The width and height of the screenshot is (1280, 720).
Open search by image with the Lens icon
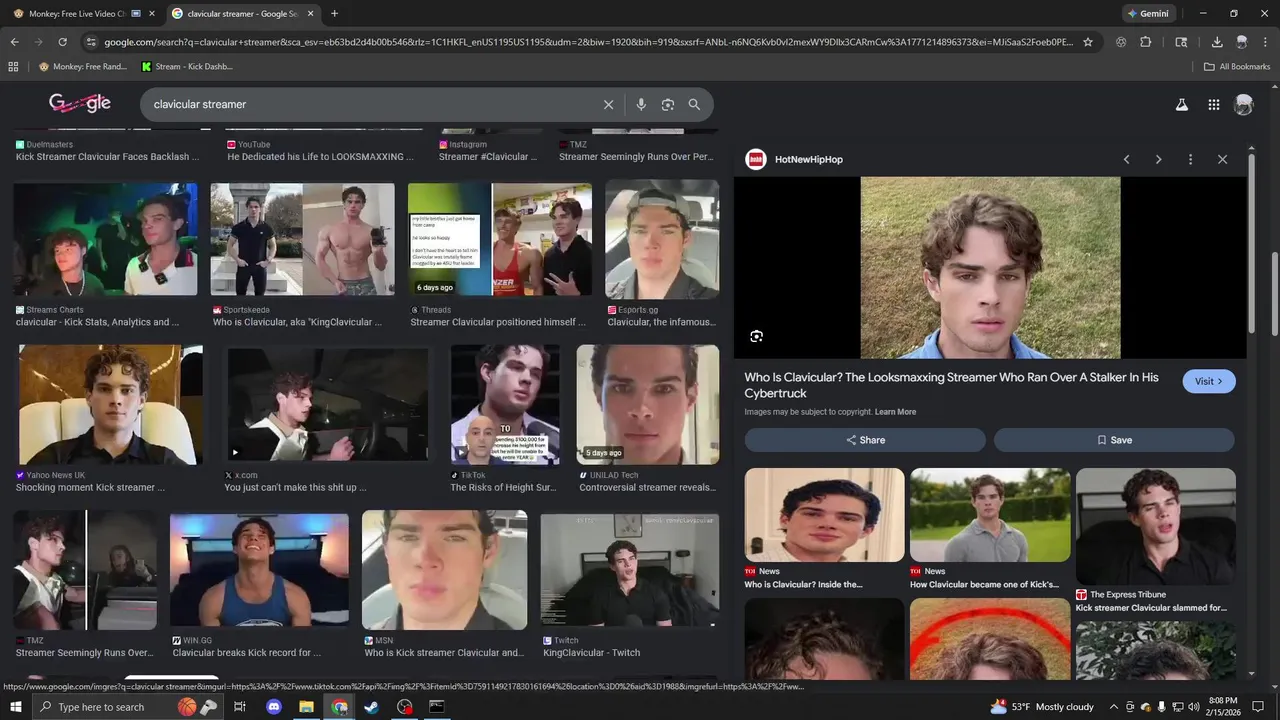tap(668, 104)
